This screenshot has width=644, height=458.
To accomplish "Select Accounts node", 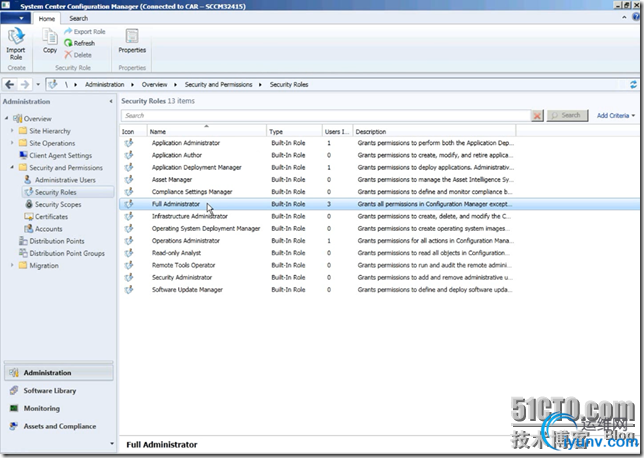I will [43, 229].
